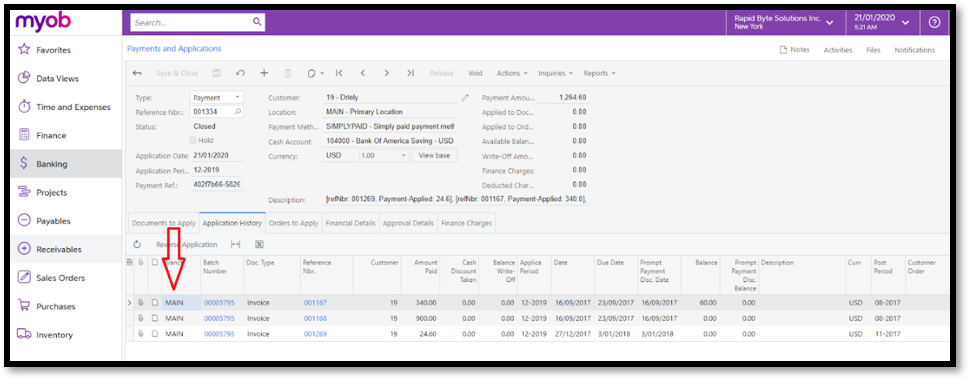Click the export to Excel icon

tap(260, 245)
